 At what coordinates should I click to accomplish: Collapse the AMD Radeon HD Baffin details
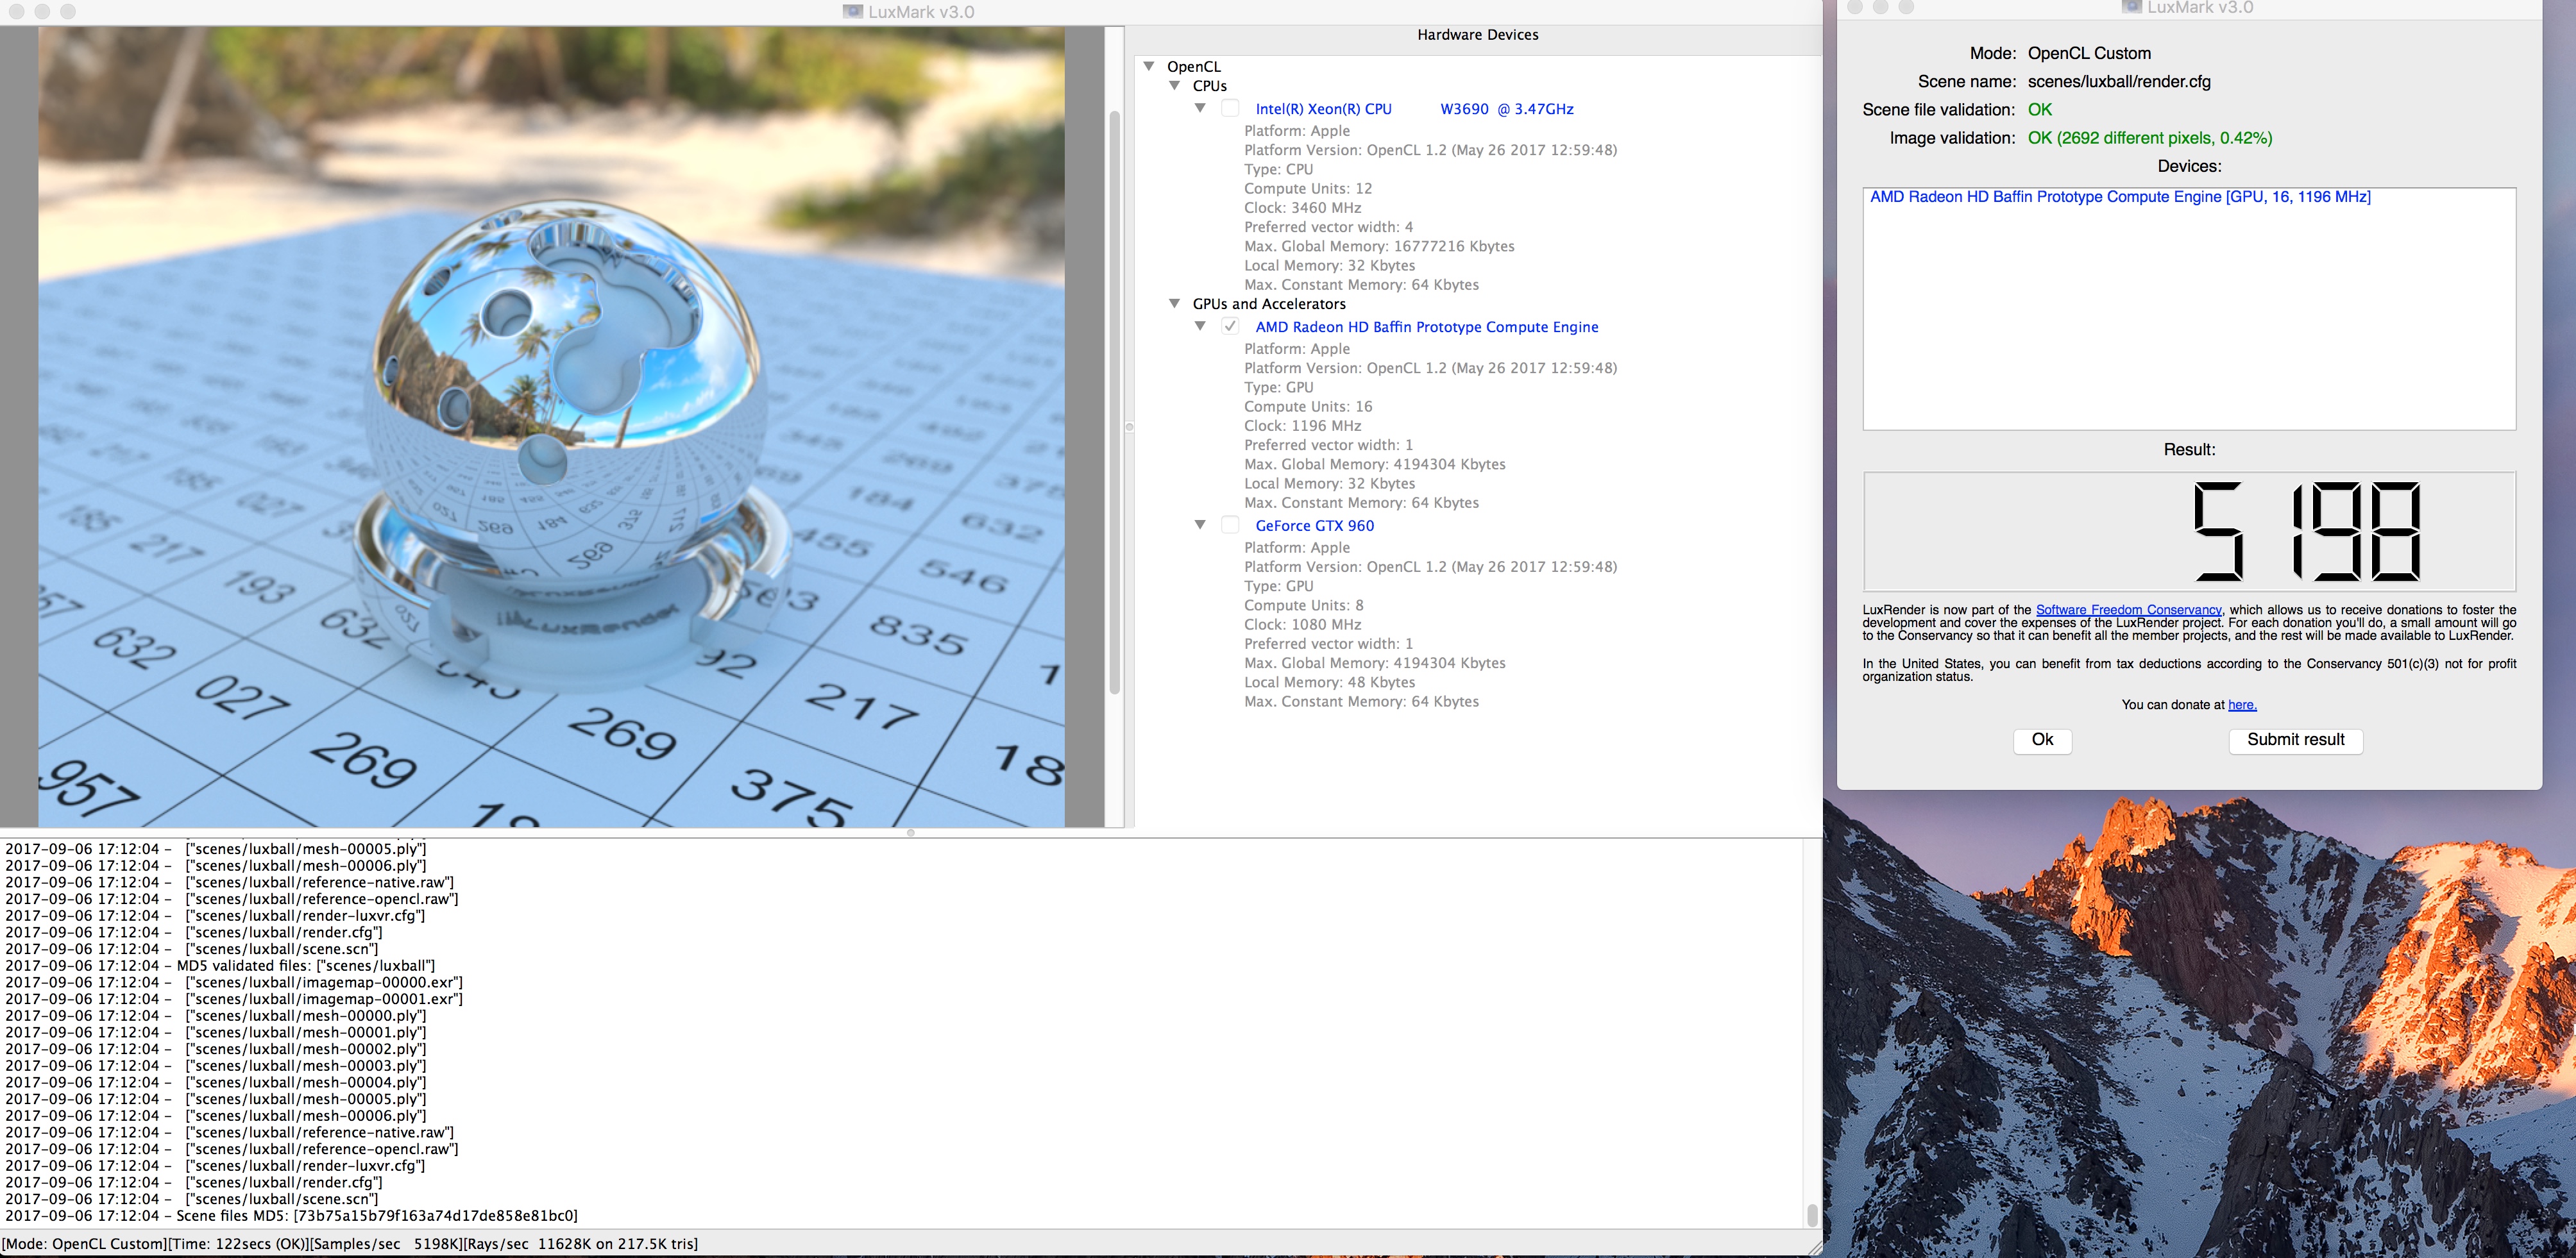coord(1200,326)
